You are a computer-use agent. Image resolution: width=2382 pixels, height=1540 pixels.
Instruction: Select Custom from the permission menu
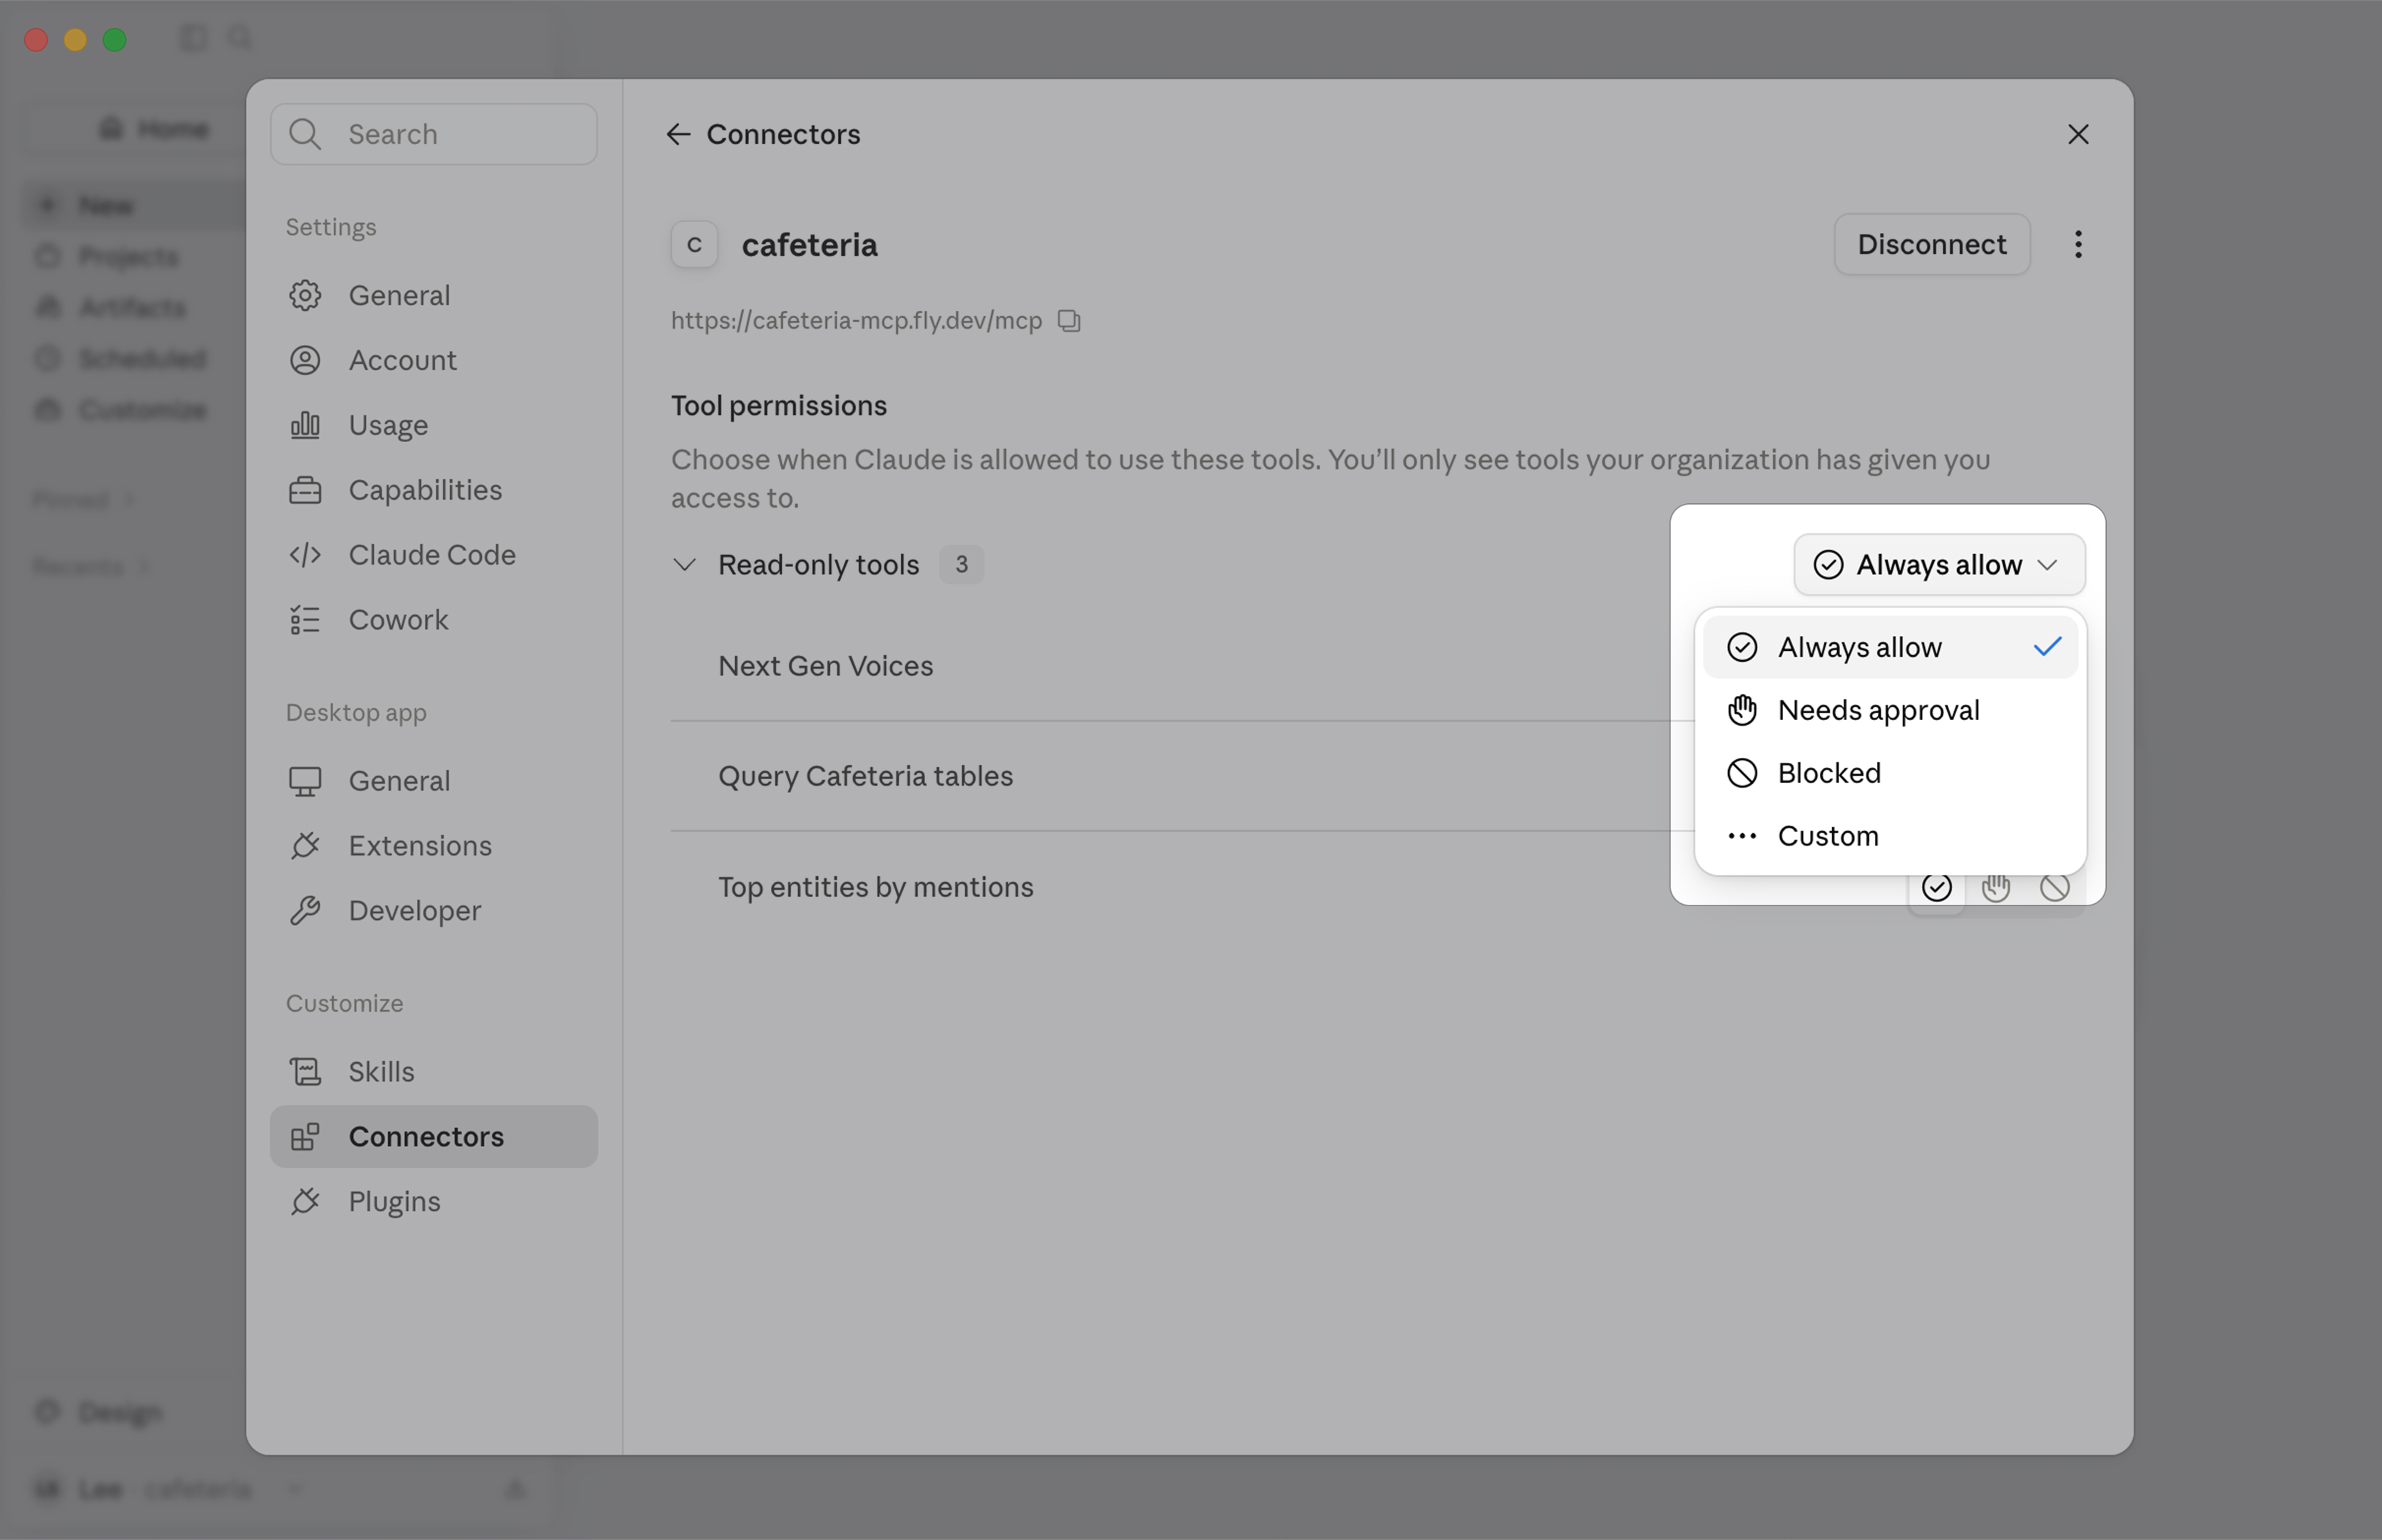(1889, 836)
